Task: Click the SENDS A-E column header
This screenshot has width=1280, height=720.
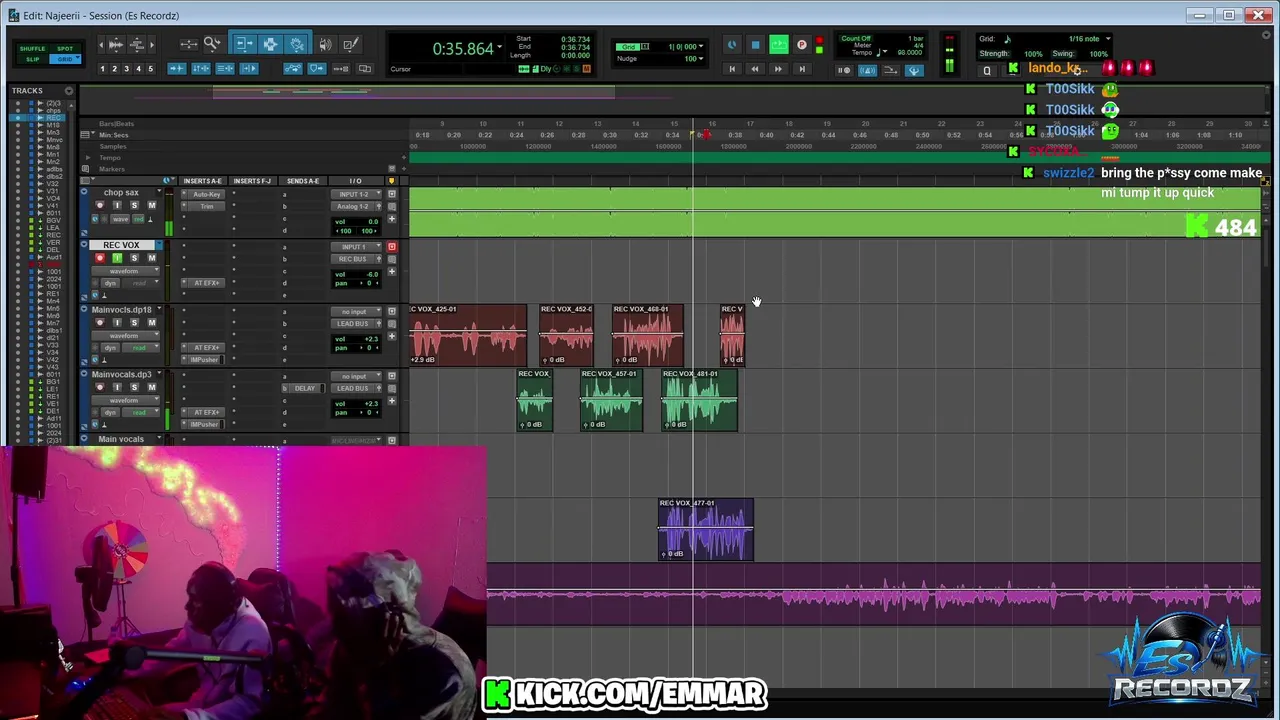Action: (x=303, y=181)
